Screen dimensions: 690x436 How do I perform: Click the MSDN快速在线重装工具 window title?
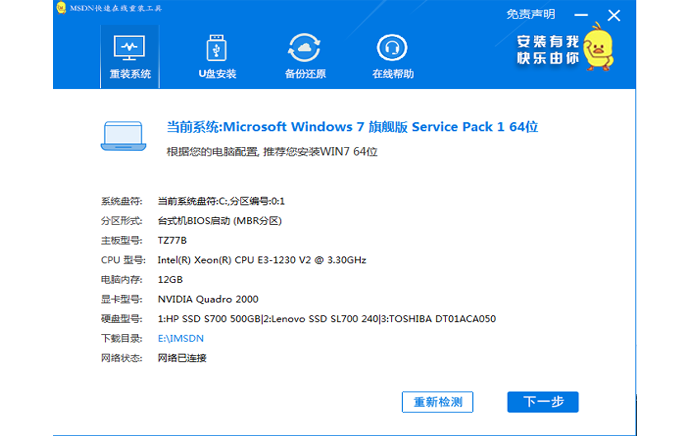[x=116, y=8]
